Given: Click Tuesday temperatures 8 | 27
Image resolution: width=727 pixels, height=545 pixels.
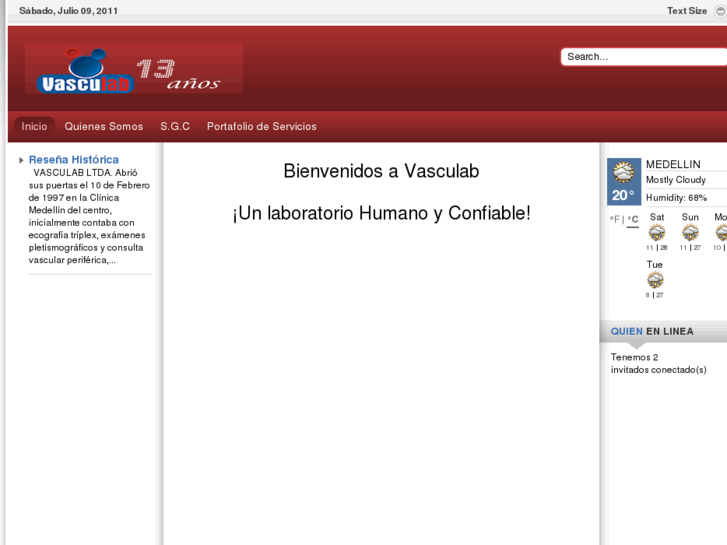Looking at the screenshot, I should pos(655,295).
